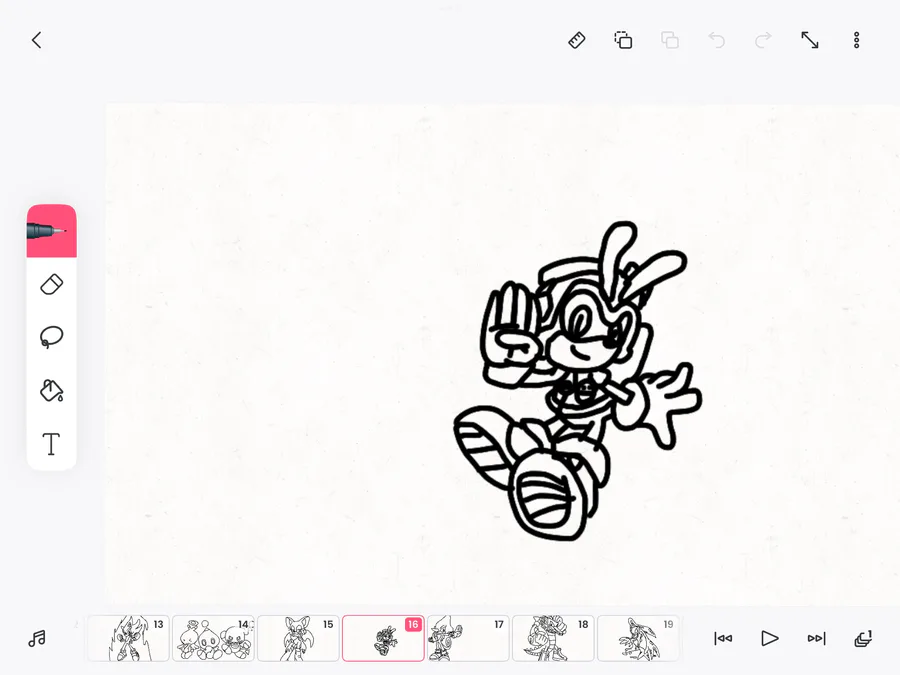900x675 pixels.
Task: Enter fullscreen with the expand arrows
Action: tap(810, 40)
